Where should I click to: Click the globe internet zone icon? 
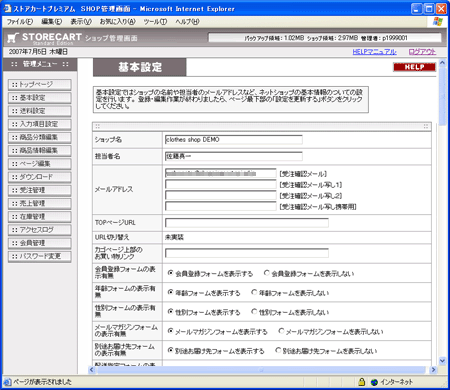pyautogui.click(x=374, y=382)
